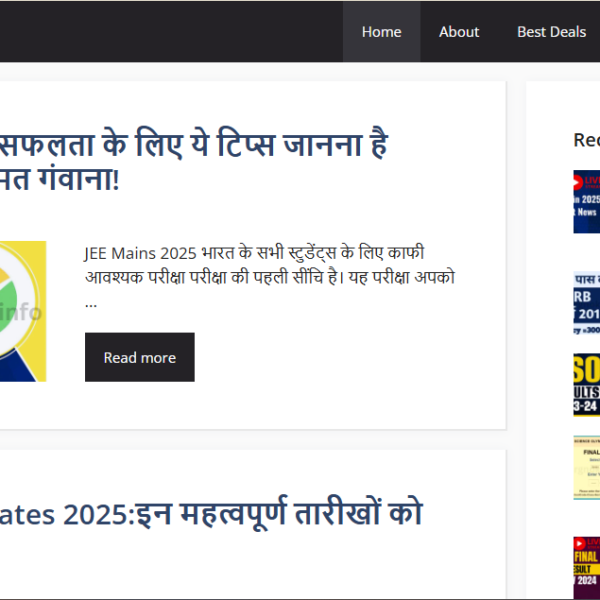Open the yellow Results 3-24 sidebar thumbnail
Viewport: 600px width, 600px height.
tap(587, 385)
